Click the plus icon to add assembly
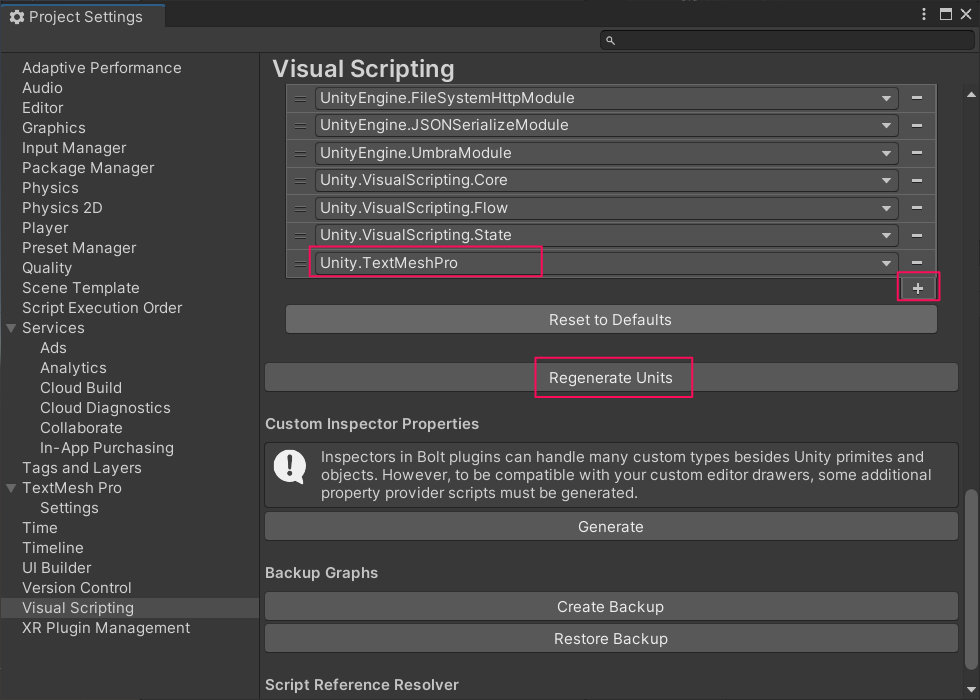This screenshot has width=980, height=700. tap(918, 288)
